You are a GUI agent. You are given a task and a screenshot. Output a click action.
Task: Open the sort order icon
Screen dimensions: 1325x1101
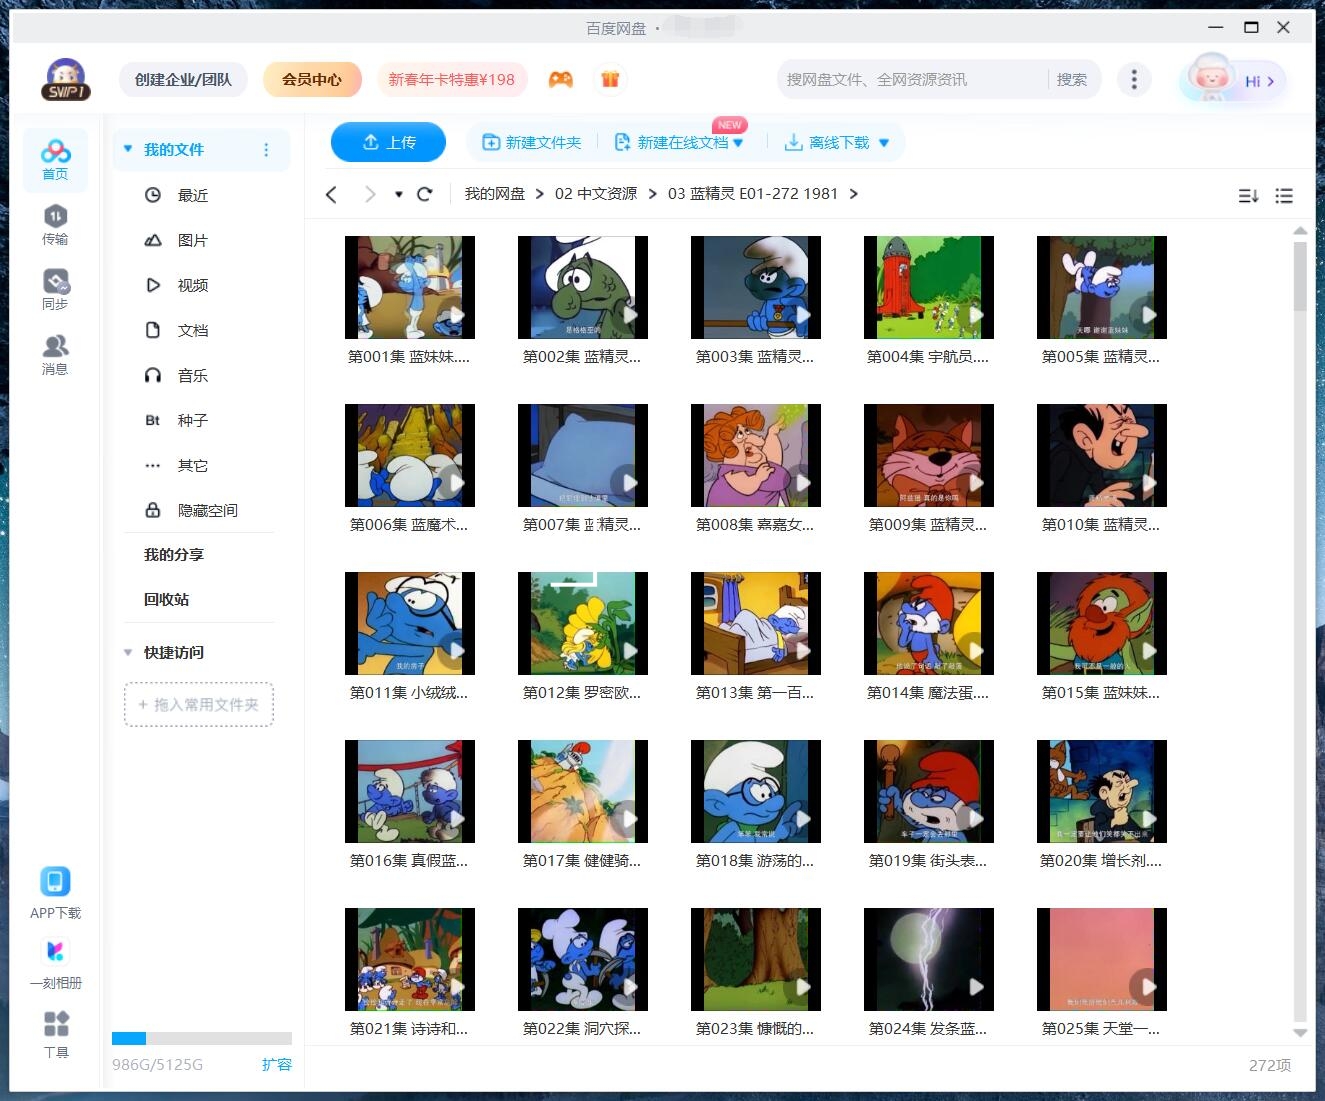pyautogui.click(x=1247, y=196)
